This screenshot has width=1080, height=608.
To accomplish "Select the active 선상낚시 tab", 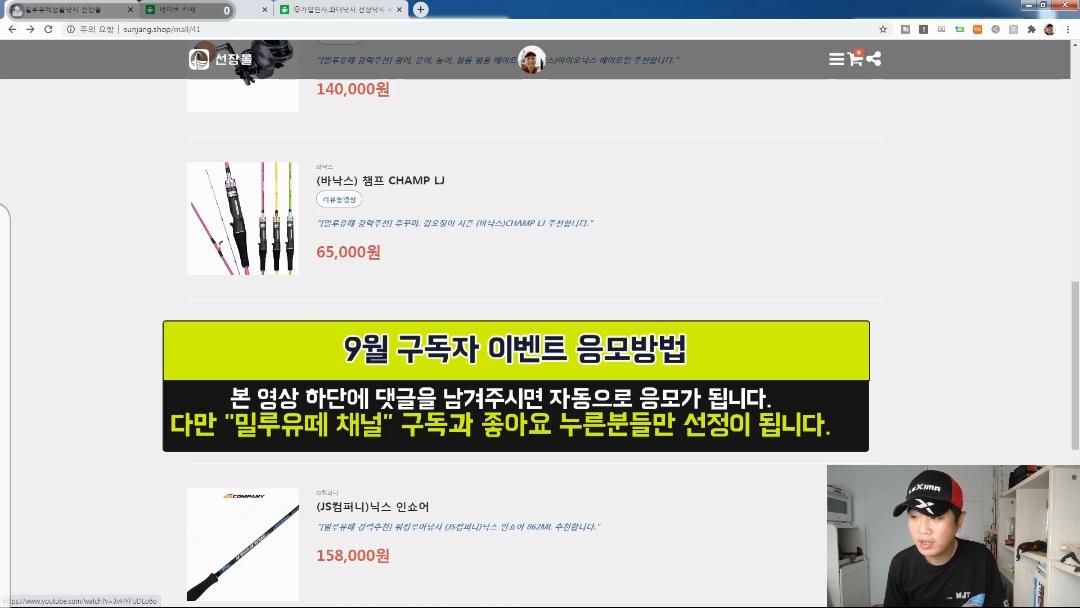I will tap(340, 10).
